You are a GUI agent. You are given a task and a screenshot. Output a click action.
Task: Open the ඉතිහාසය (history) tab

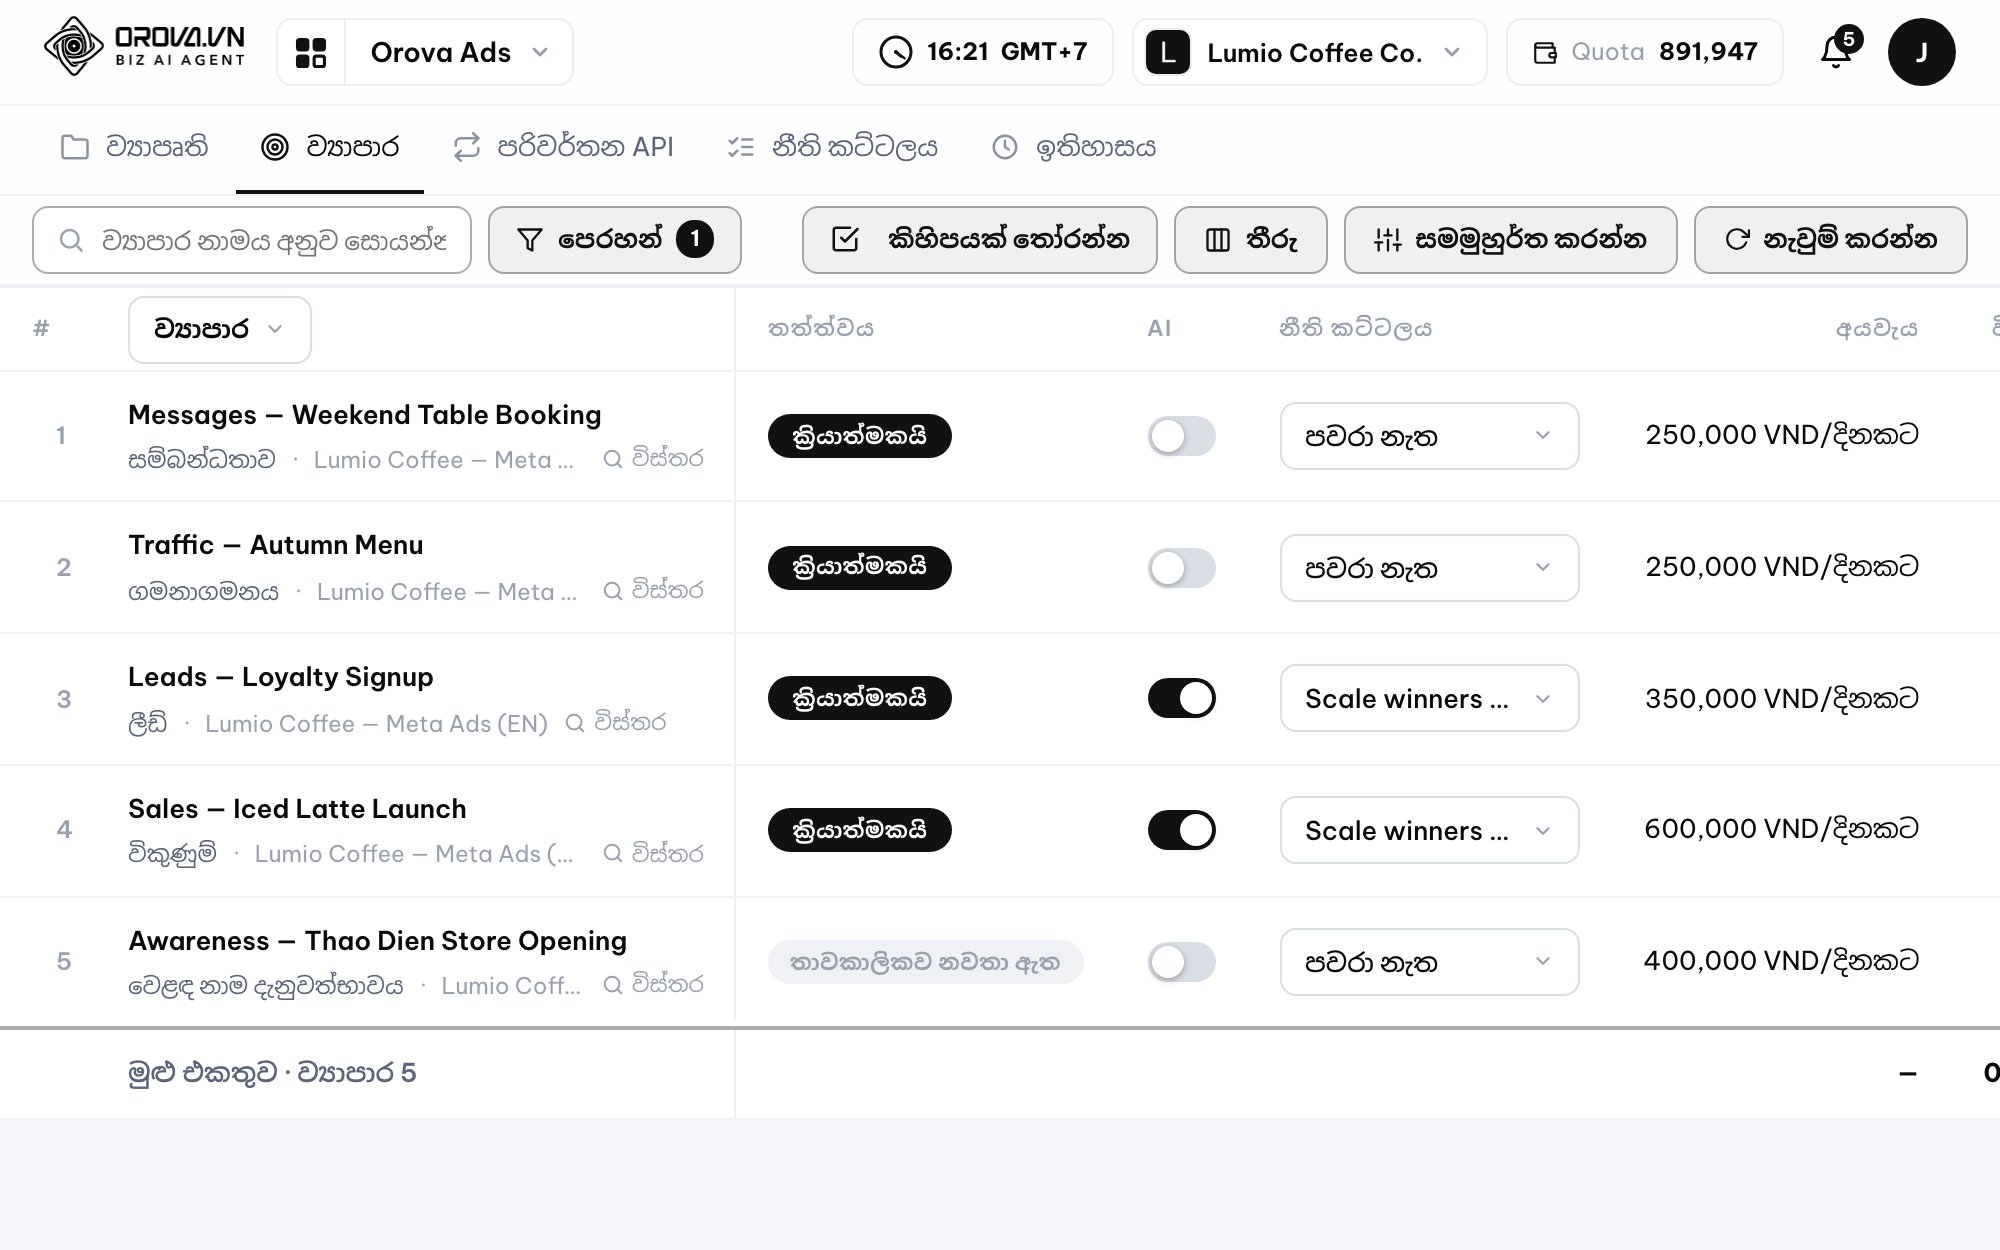pyautogui.click(x=1074, y=148)
